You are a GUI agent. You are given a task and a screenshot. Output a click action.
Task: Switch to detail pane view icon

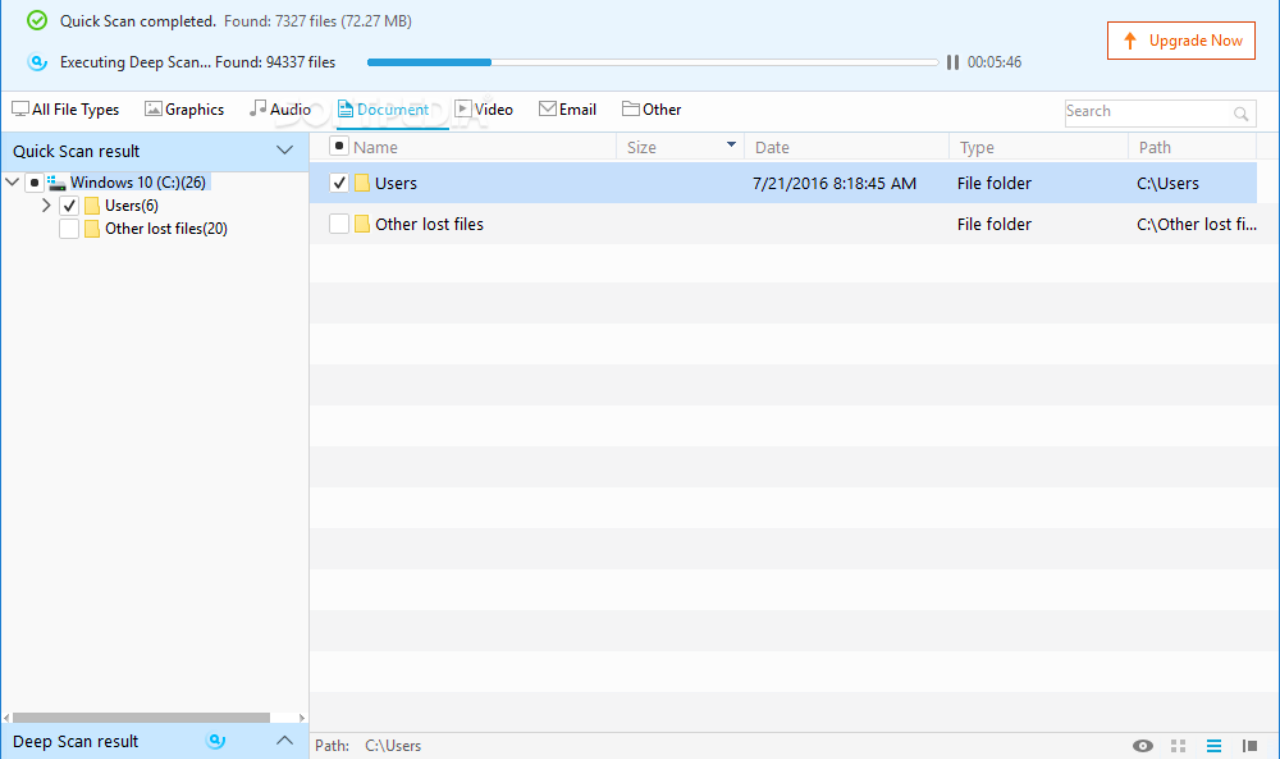tap(1249, 746)
